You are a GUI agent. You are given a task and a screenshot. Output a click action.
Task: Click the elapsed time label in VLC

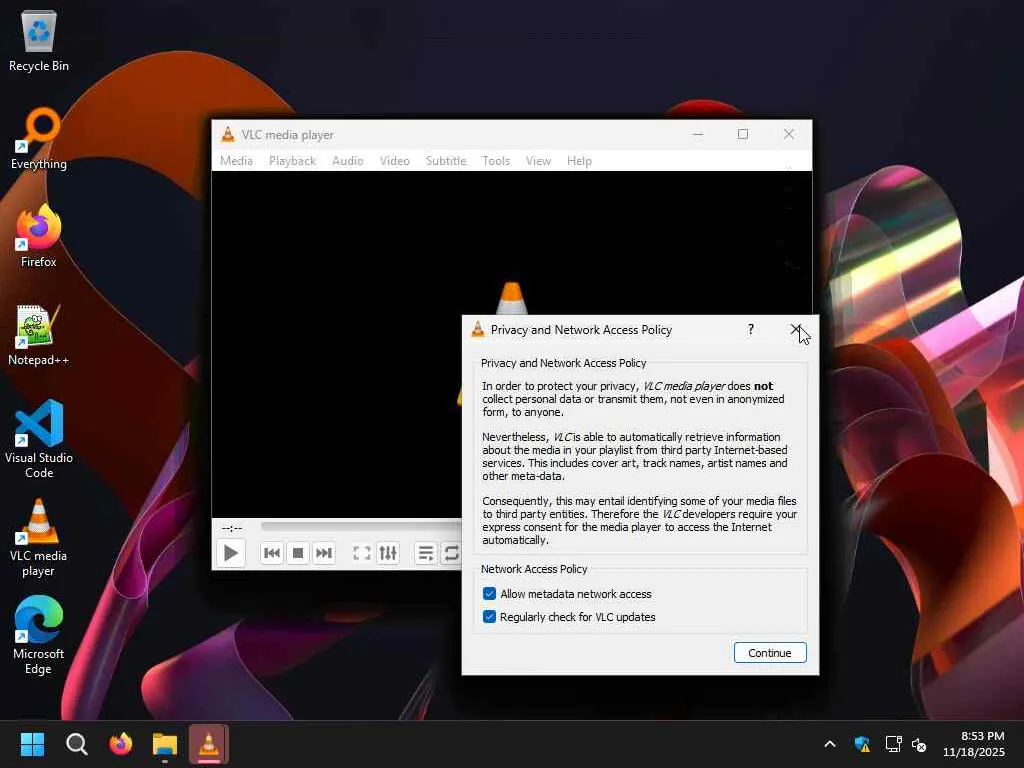(x=232, y=528)
